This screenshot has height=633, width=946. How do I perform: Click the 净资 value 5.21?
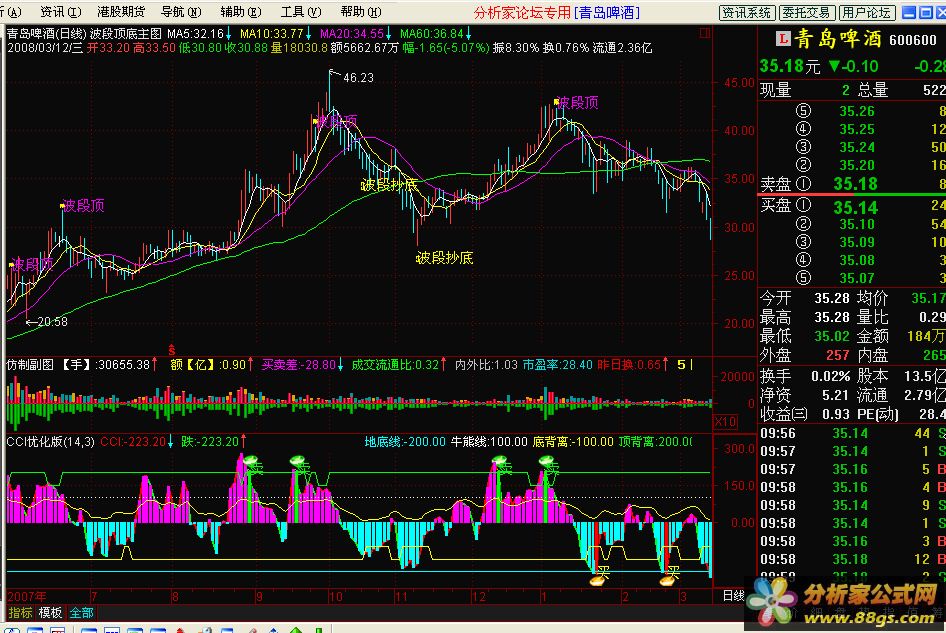pos(836,395)
